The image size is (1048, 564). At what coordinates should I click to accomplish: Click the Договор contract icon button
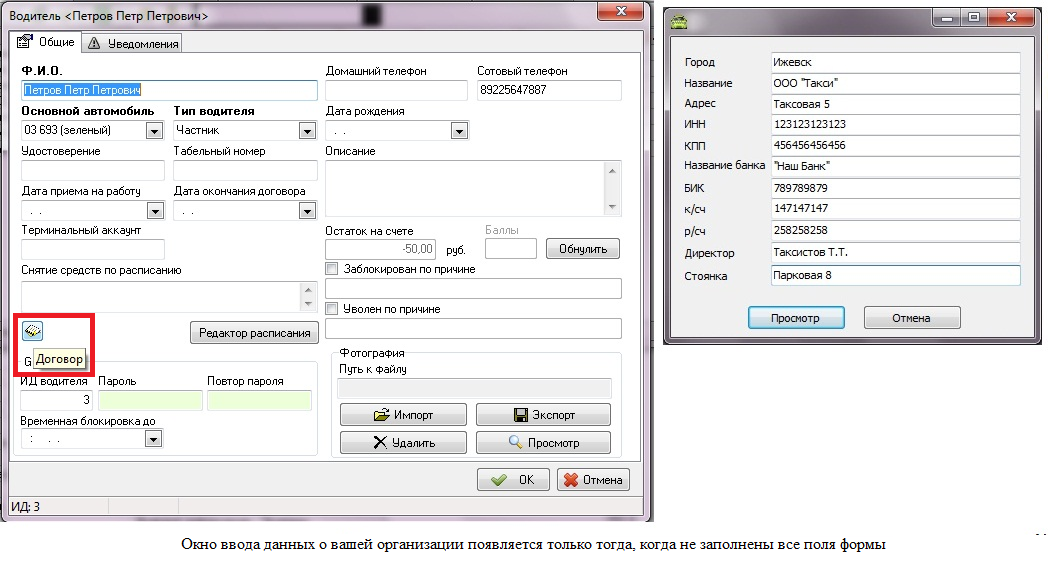click(33, 331)
